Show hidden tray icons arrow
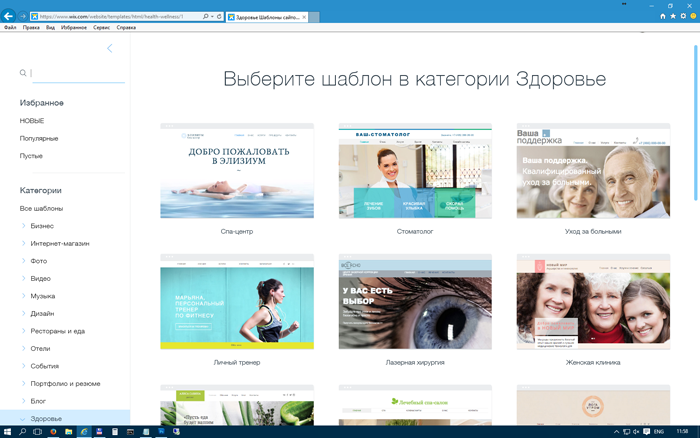The height and width of the screenshot is (438, 700). click(x=617, y=432)
